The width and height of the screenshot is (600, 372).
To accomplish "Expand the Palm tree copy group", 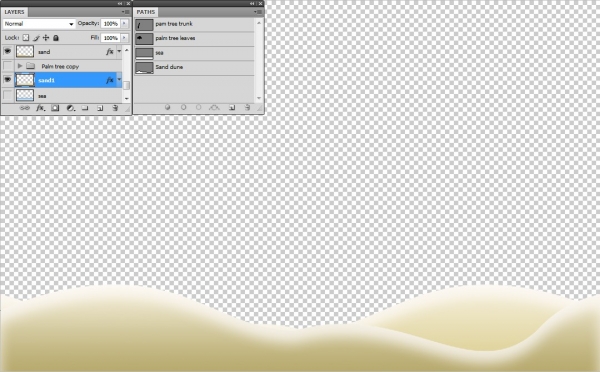I will coord(20,66).
